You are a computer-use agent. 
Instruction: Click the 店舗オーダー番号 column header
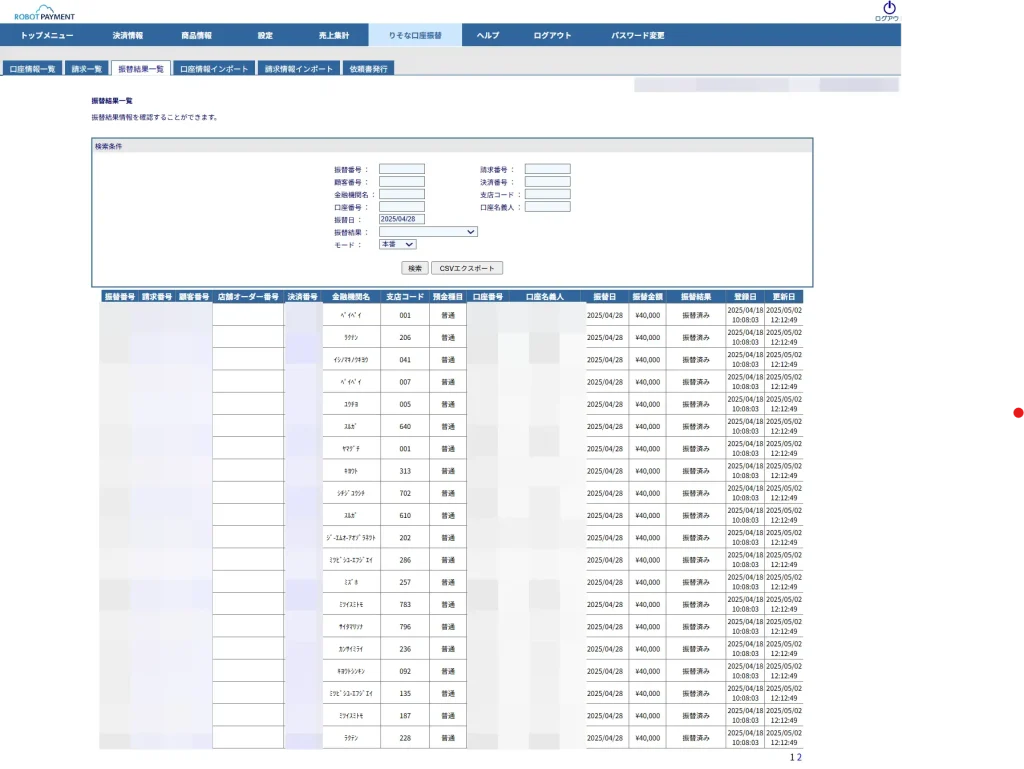tap(248, 297)
